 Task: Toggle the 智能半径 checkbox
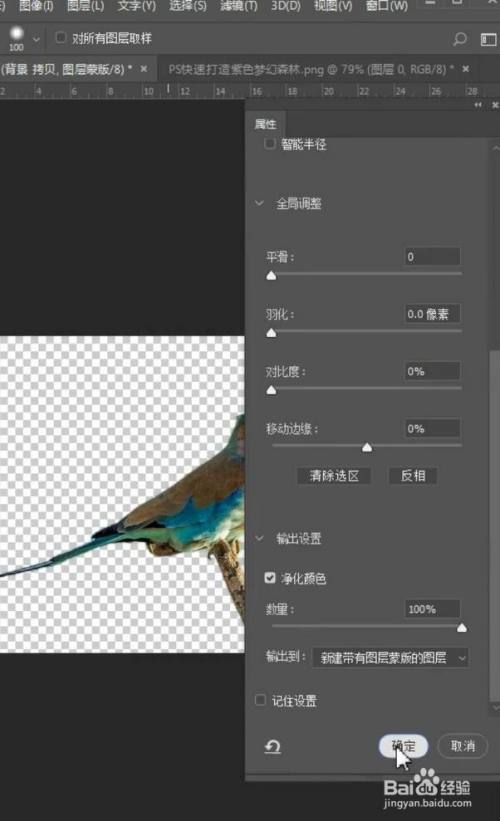(x=270, y=143)
